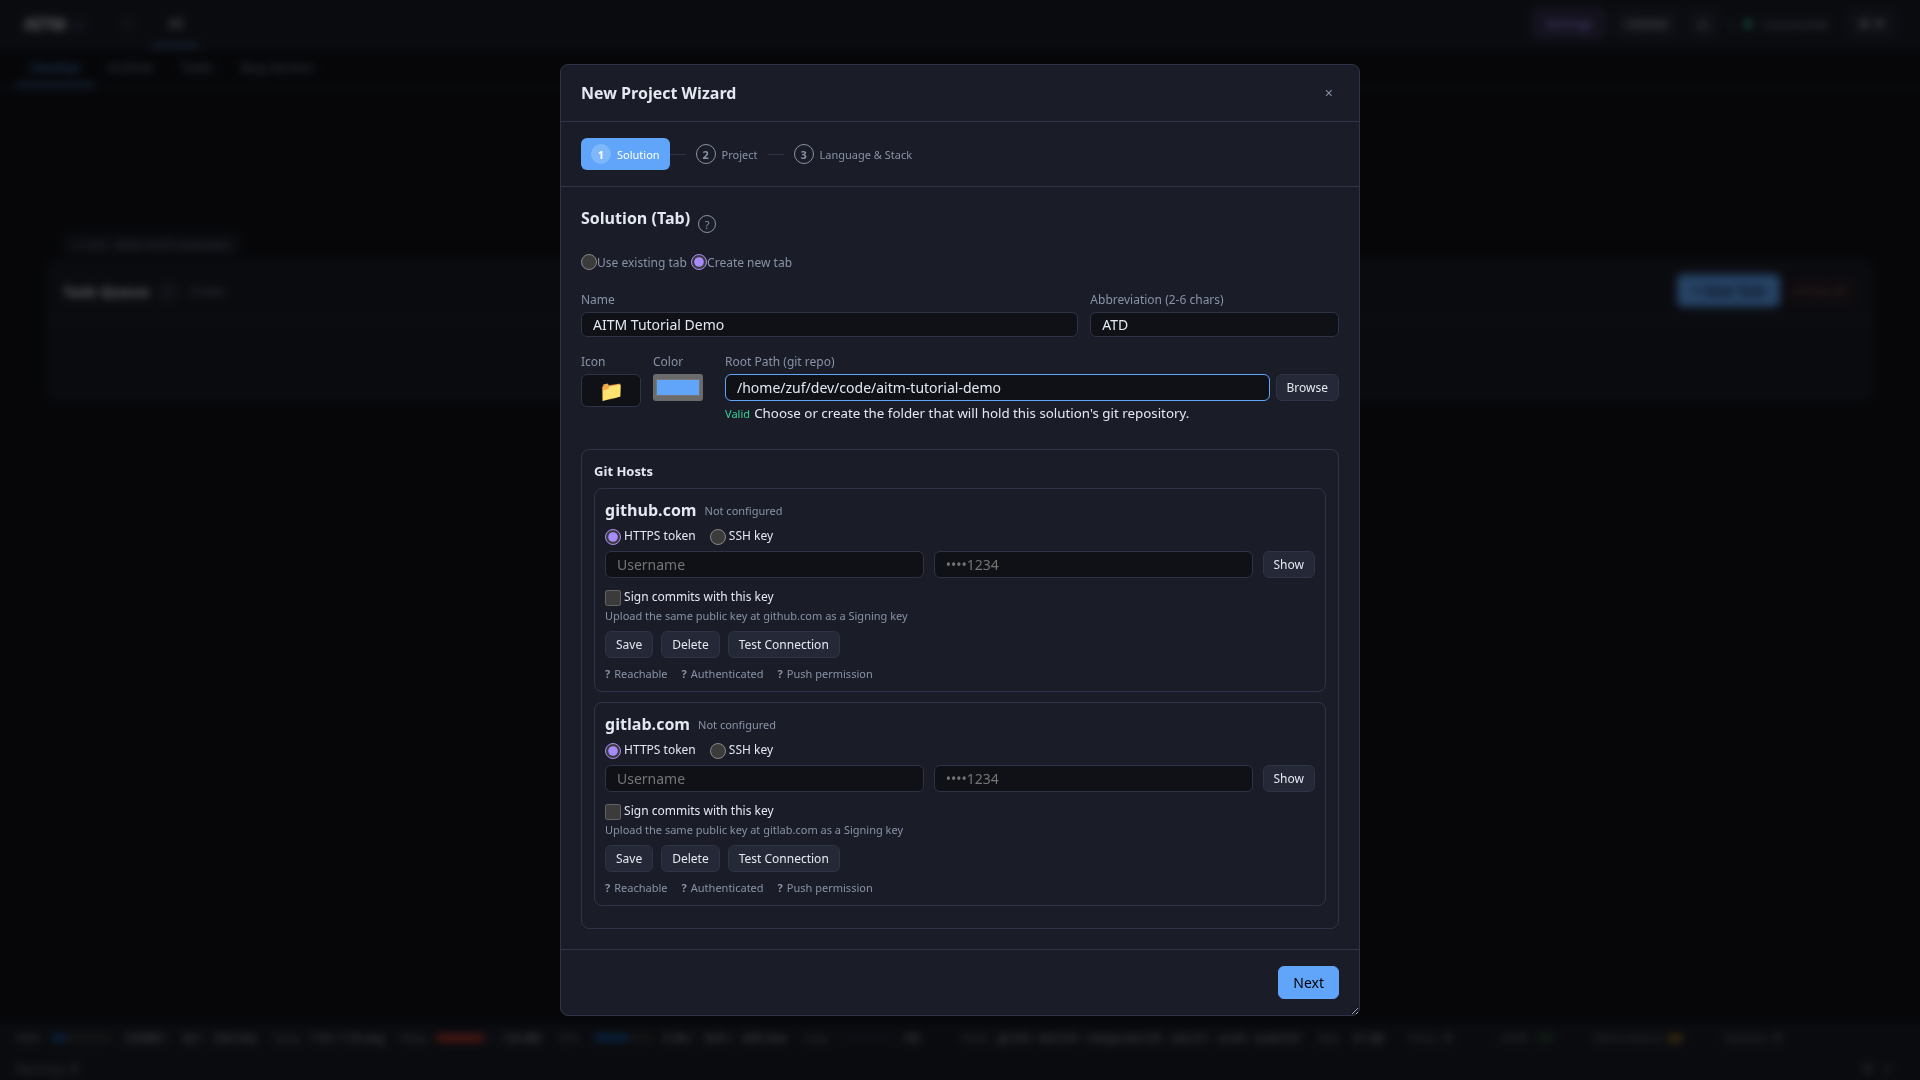Enable sign commits for gitlab.com
The width and height of the screenshot is (1920, 1080).
[613, 812]
